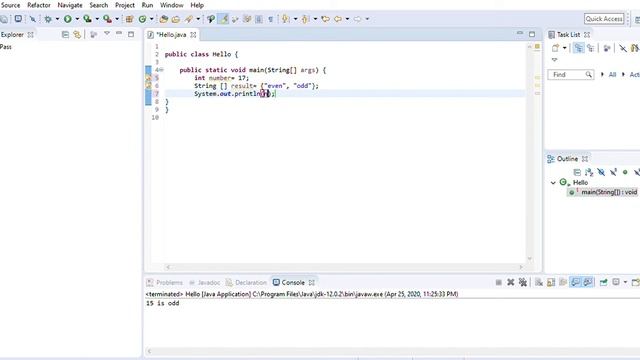Toggle Show Whitespace Characters pilcrow icon
Image resolution: width=640 pixels, height=360 pixels.
tap(271, 19)
